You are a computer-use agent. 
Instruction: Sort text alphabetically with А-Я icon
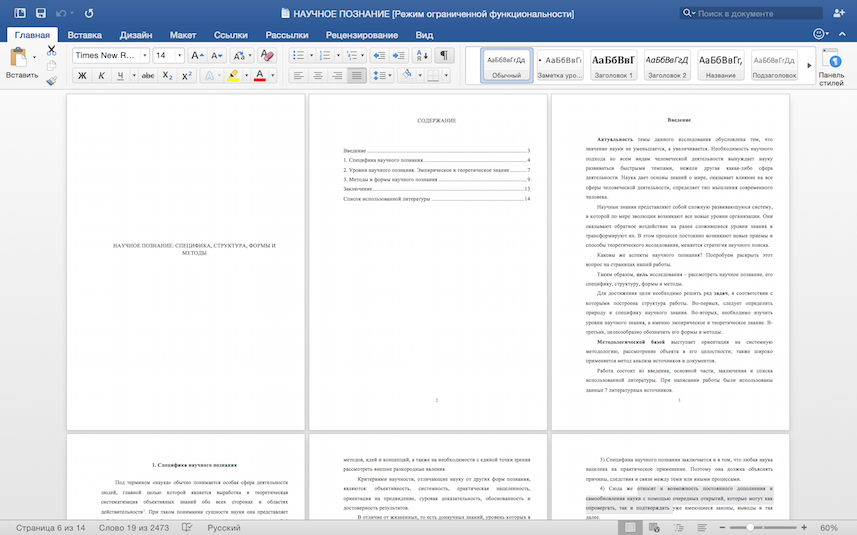[422, 55]
